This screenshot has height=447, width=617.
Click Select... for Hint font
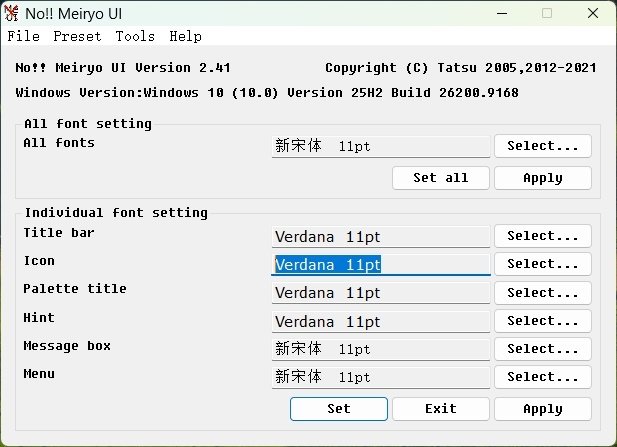tap(543, 321)
